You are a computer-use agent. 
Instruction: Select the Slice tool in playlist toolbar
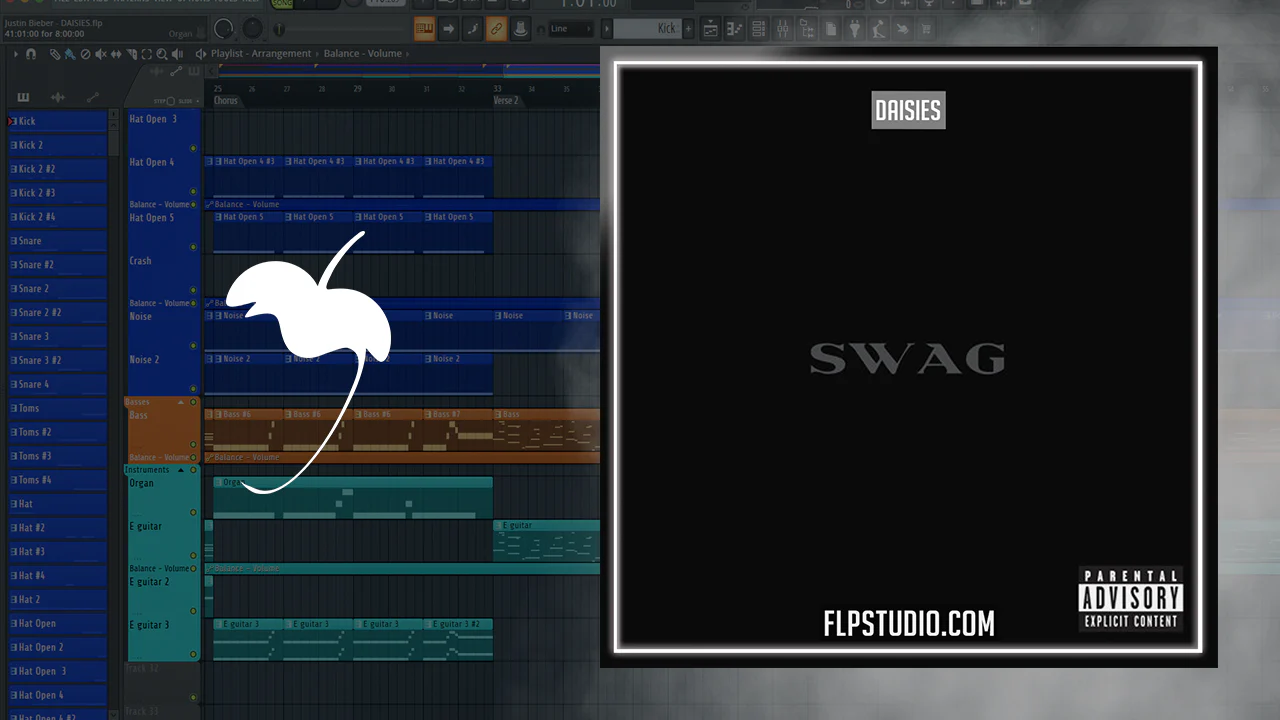(131, 54)
